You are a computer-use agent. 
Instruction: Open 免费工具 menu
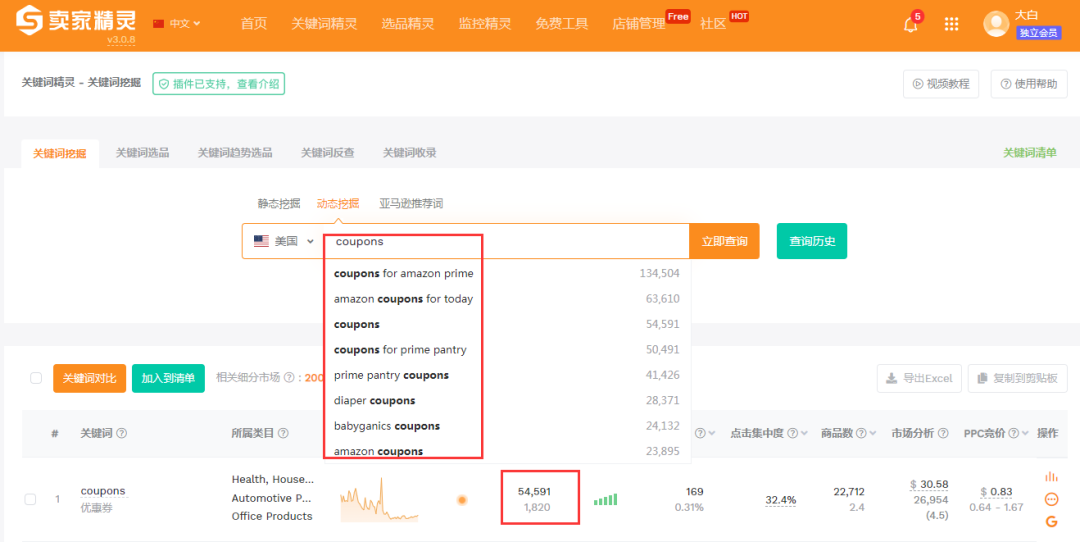click(562, 23)
